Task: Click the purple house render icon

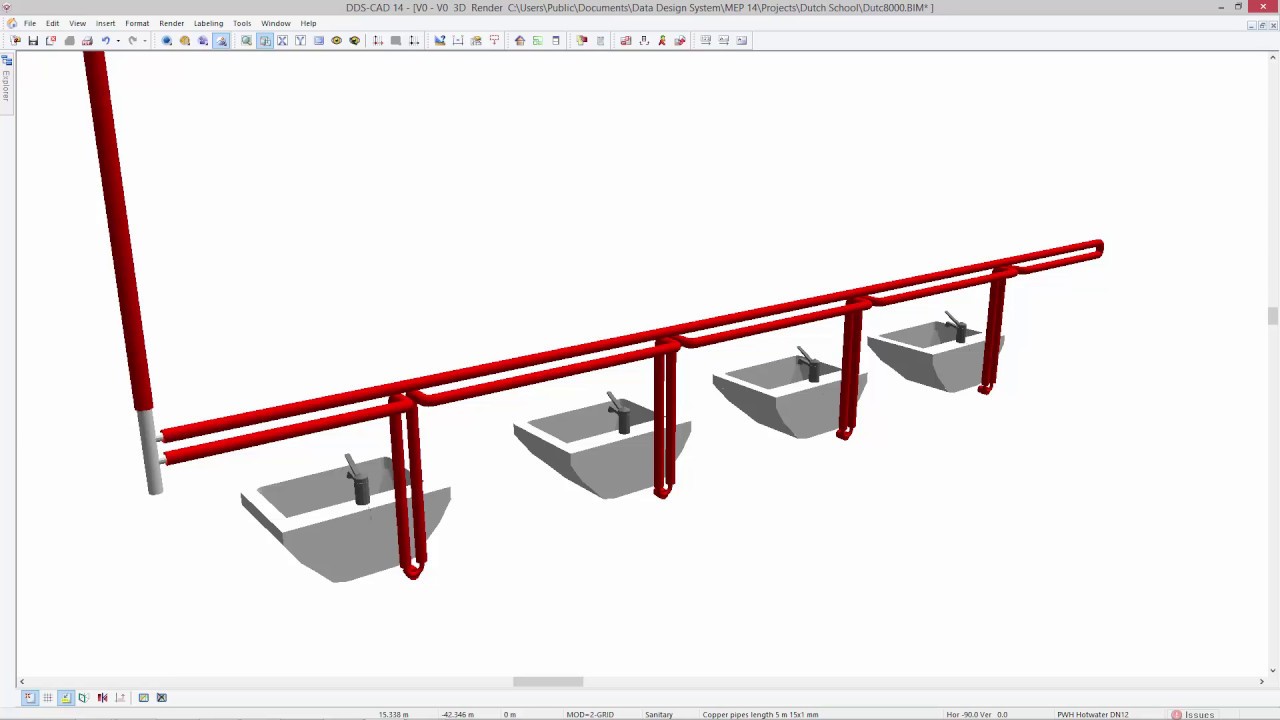Action: [203, 40]
